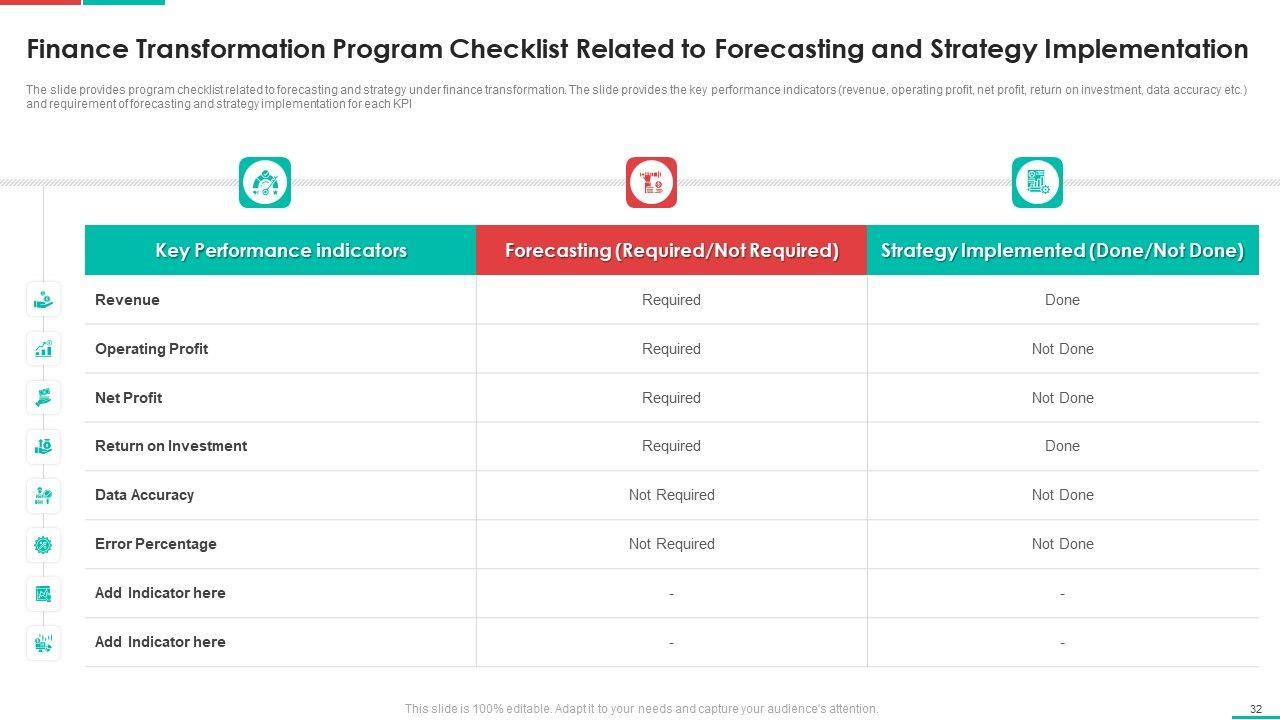
Task: Click the icon beside the last Add Indicator row
Action: point(43,642)
